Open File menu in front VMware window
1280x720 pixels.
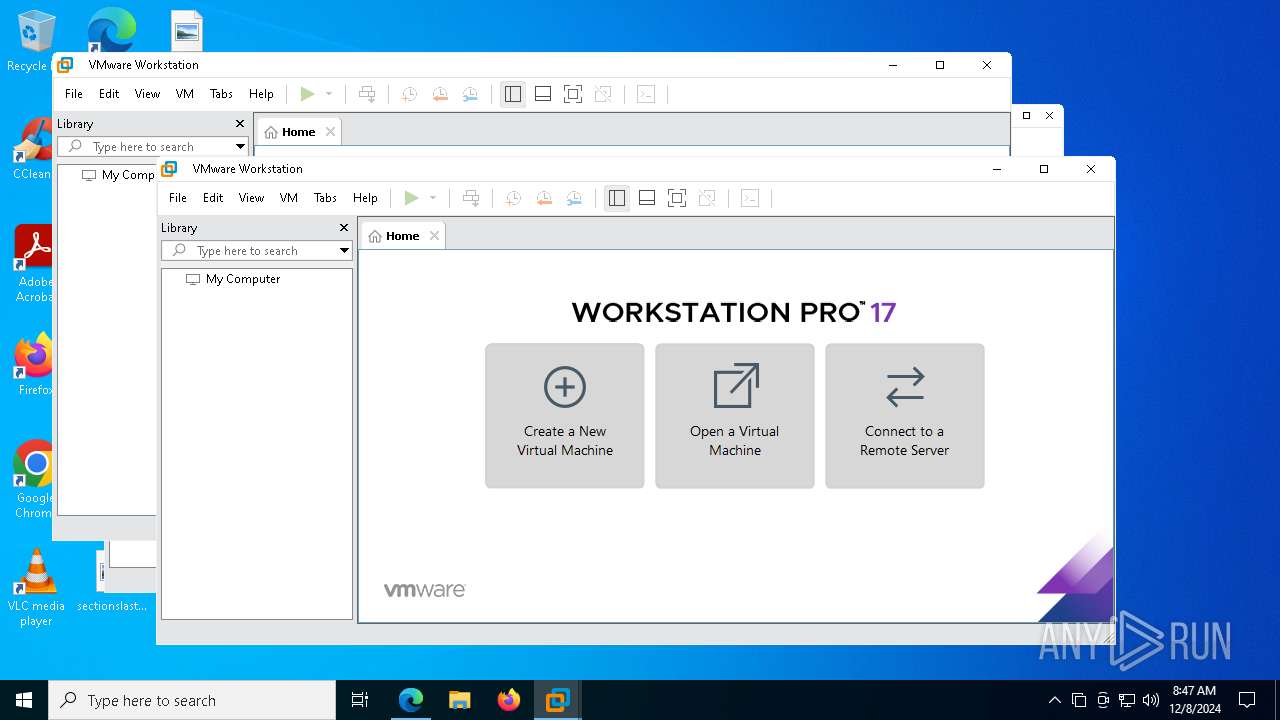(x=178, y=198)
